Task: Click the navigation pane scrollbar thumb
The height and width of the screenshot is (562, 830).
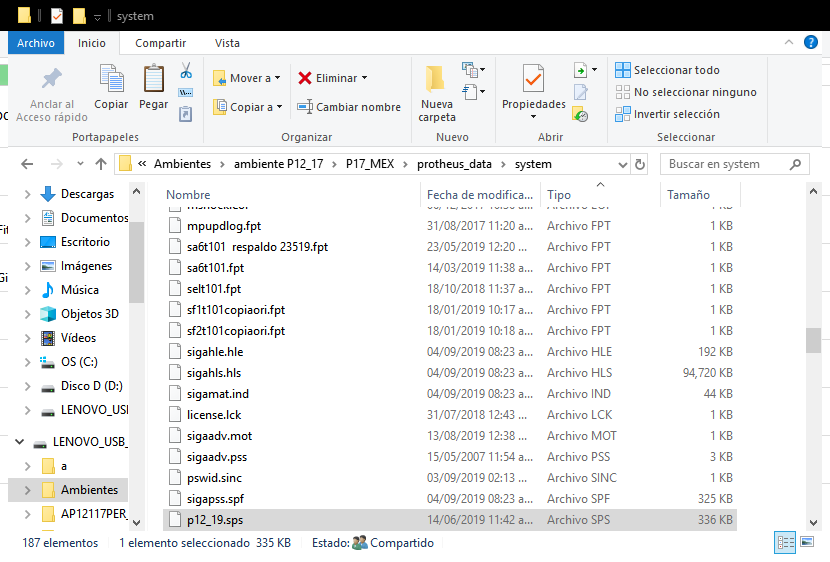Action: point(137,262)
